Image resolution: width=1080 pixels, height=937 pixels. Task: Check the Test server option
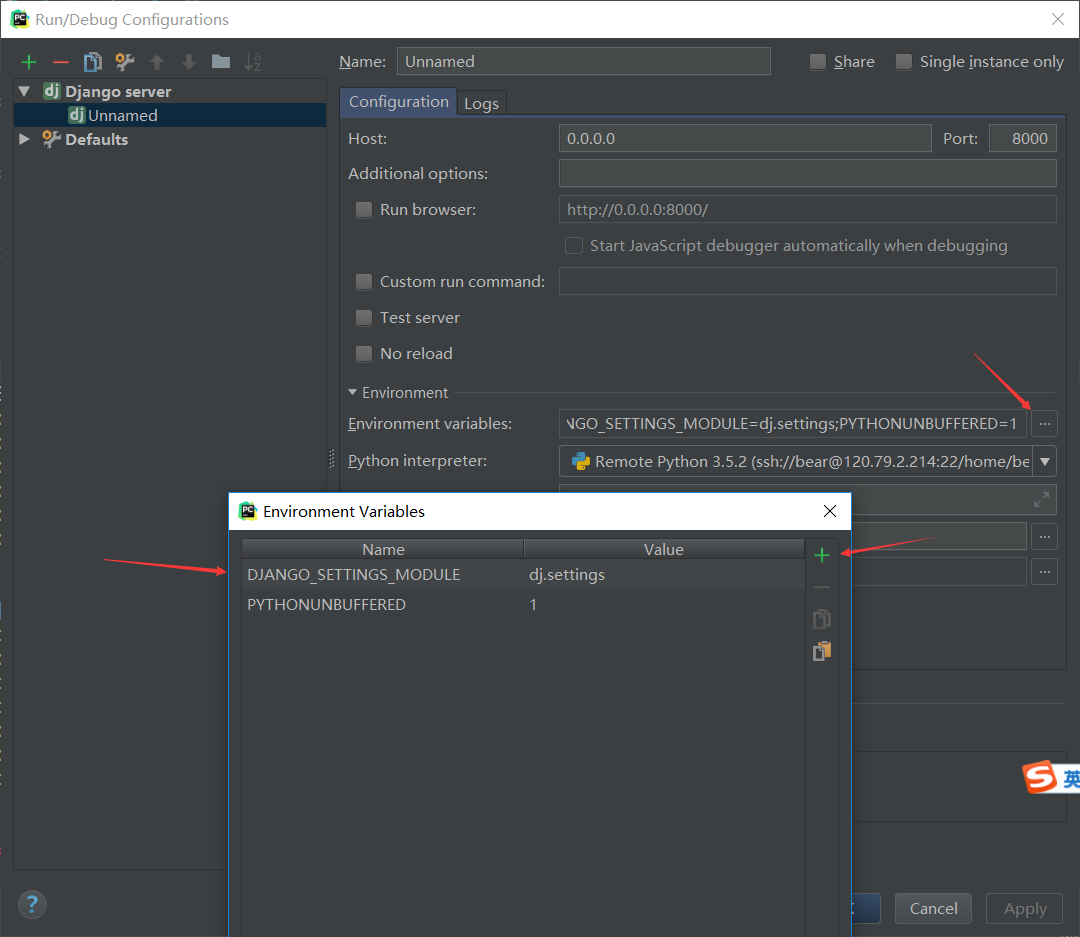pyautogui.click(x=364, y=318)
